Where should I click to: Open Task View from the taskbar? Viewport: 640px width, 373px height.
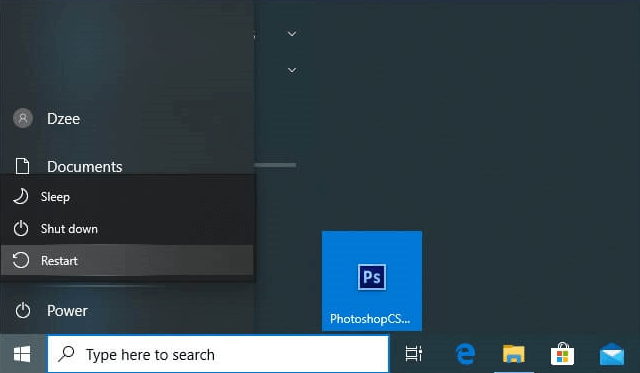click(x=413, y=354)
